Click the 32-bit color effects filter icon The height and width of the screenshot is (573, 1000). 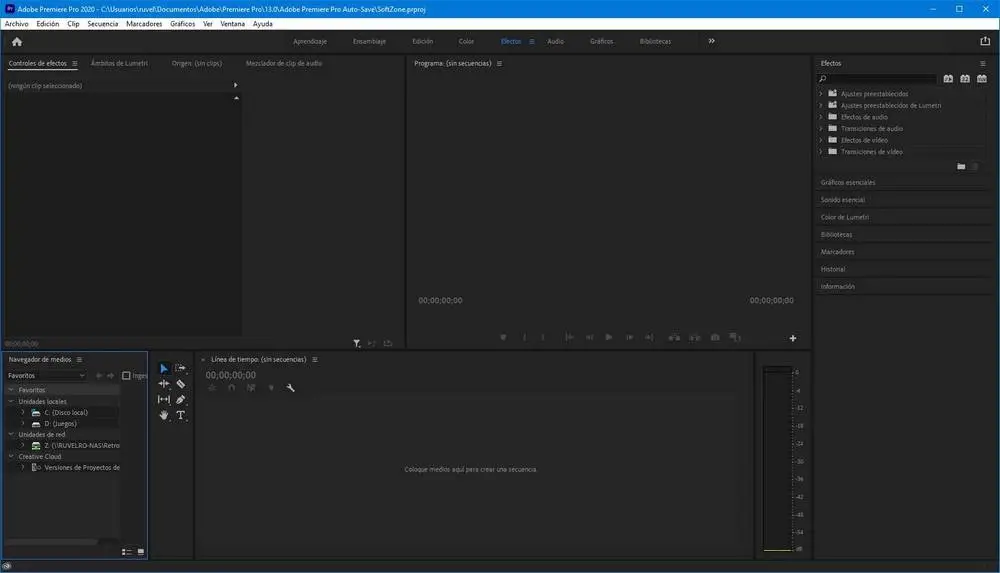pyautogui.click(x=965, y=78)
